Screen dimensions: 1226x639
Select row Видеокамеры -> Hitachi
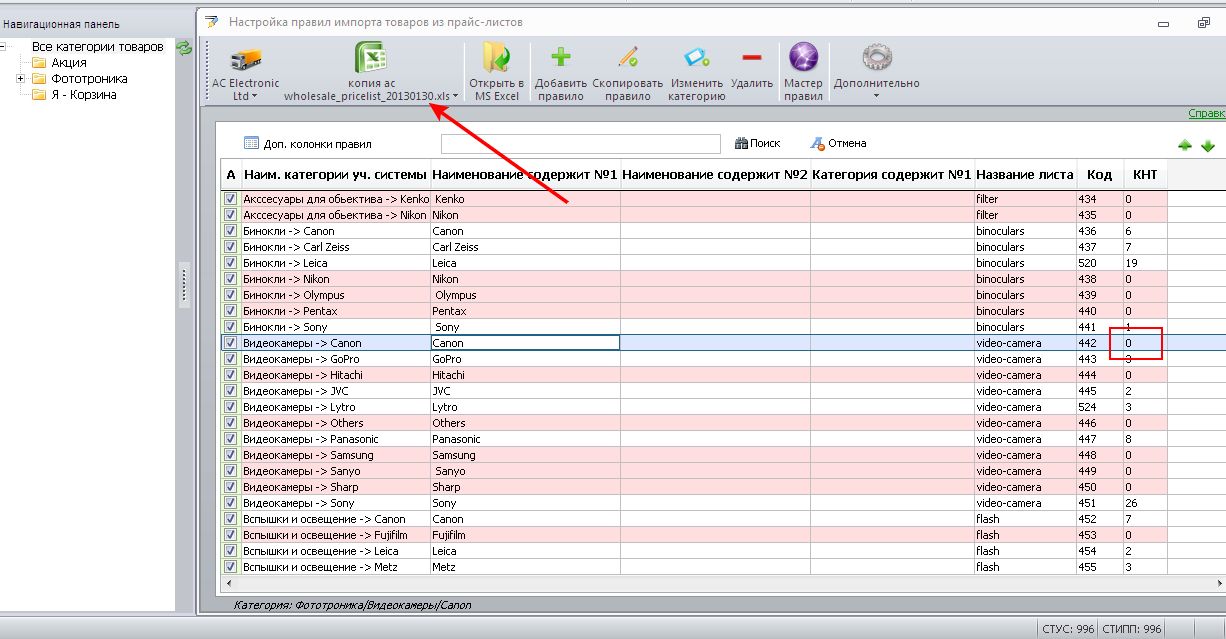[x=723, y=375]
